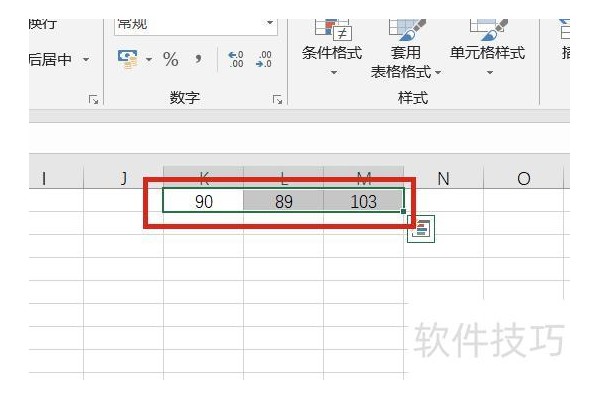This screenshot has width=600, height=400.
Task: Click Decrease Decimal icon
Action: 264,60
